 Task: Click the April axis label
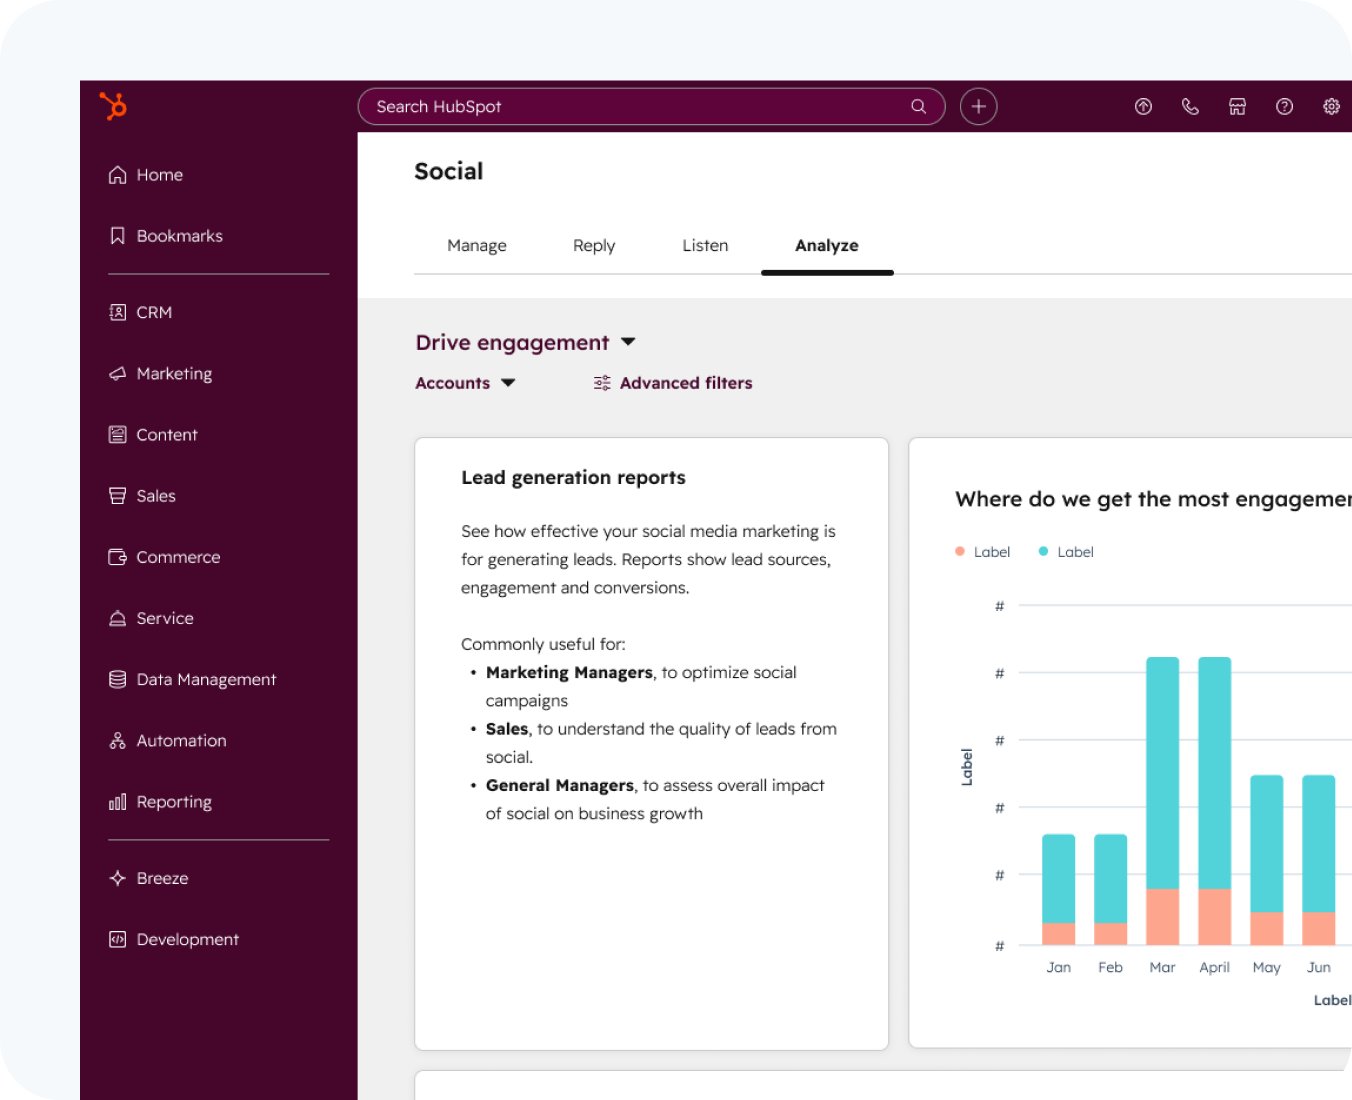point(1214,967)
